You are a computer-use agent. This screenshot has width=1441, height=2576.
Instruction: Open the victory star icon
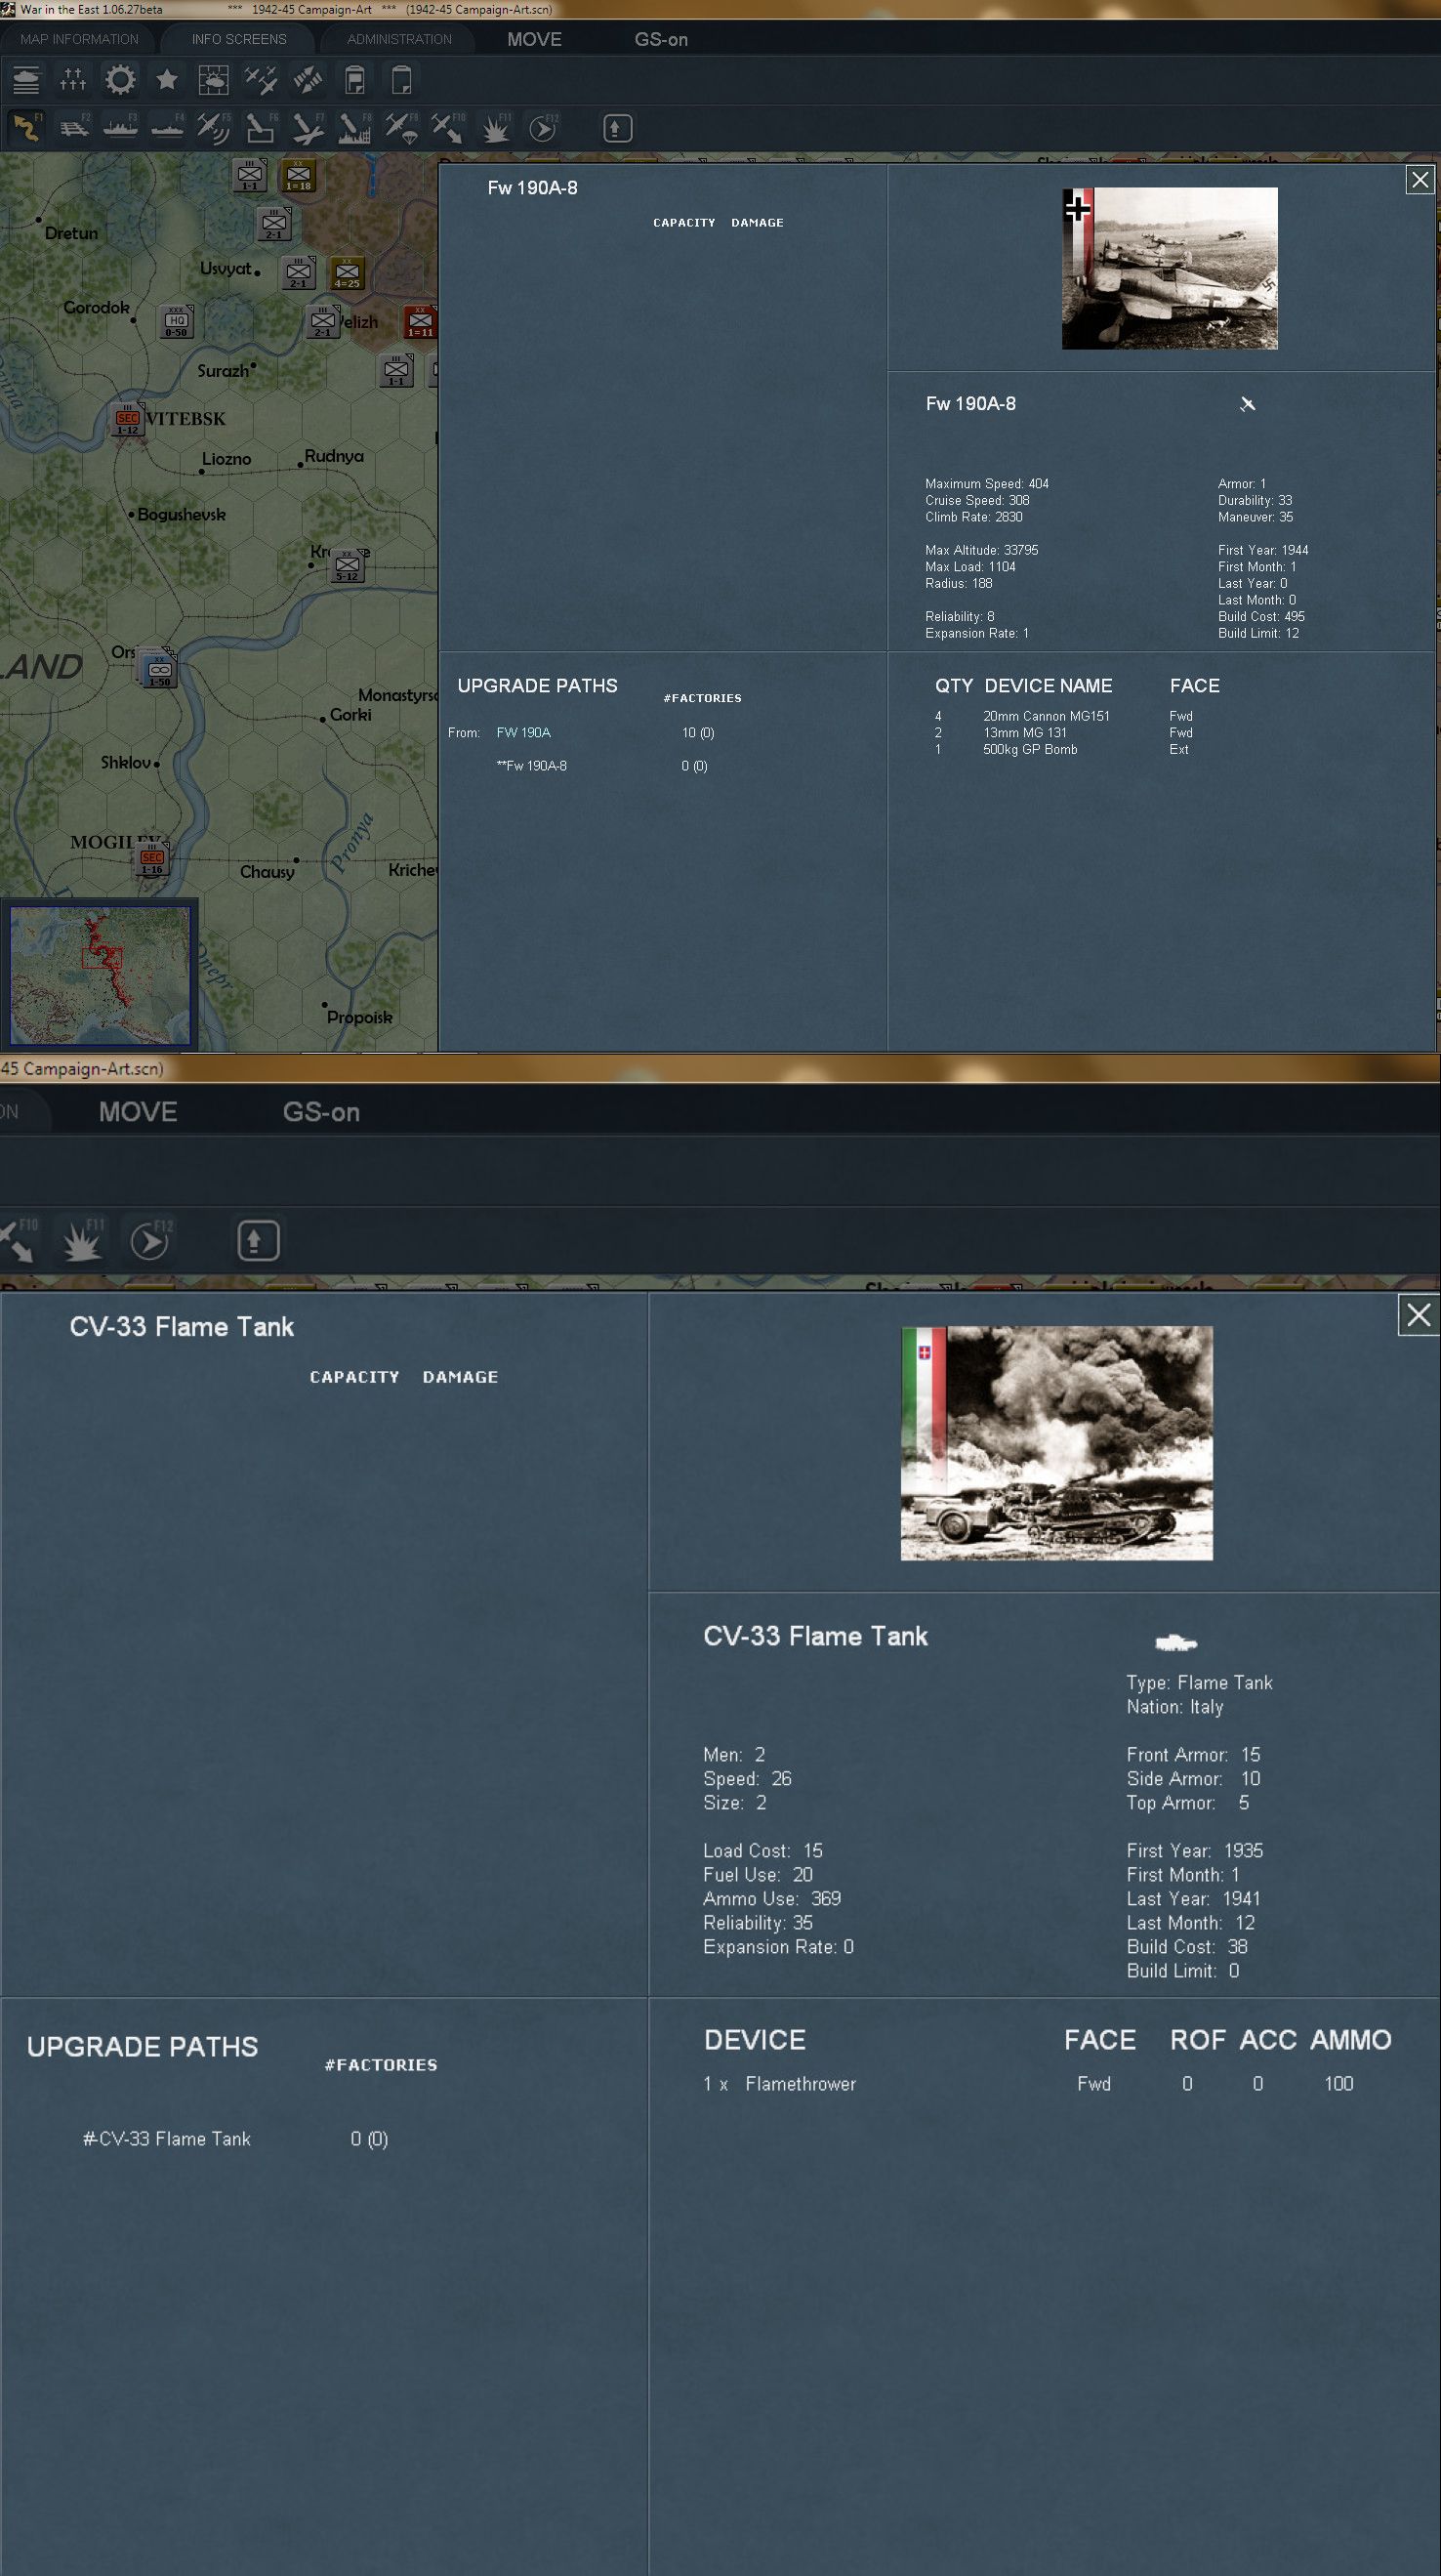pyautogui.click(x=167, y=80)
